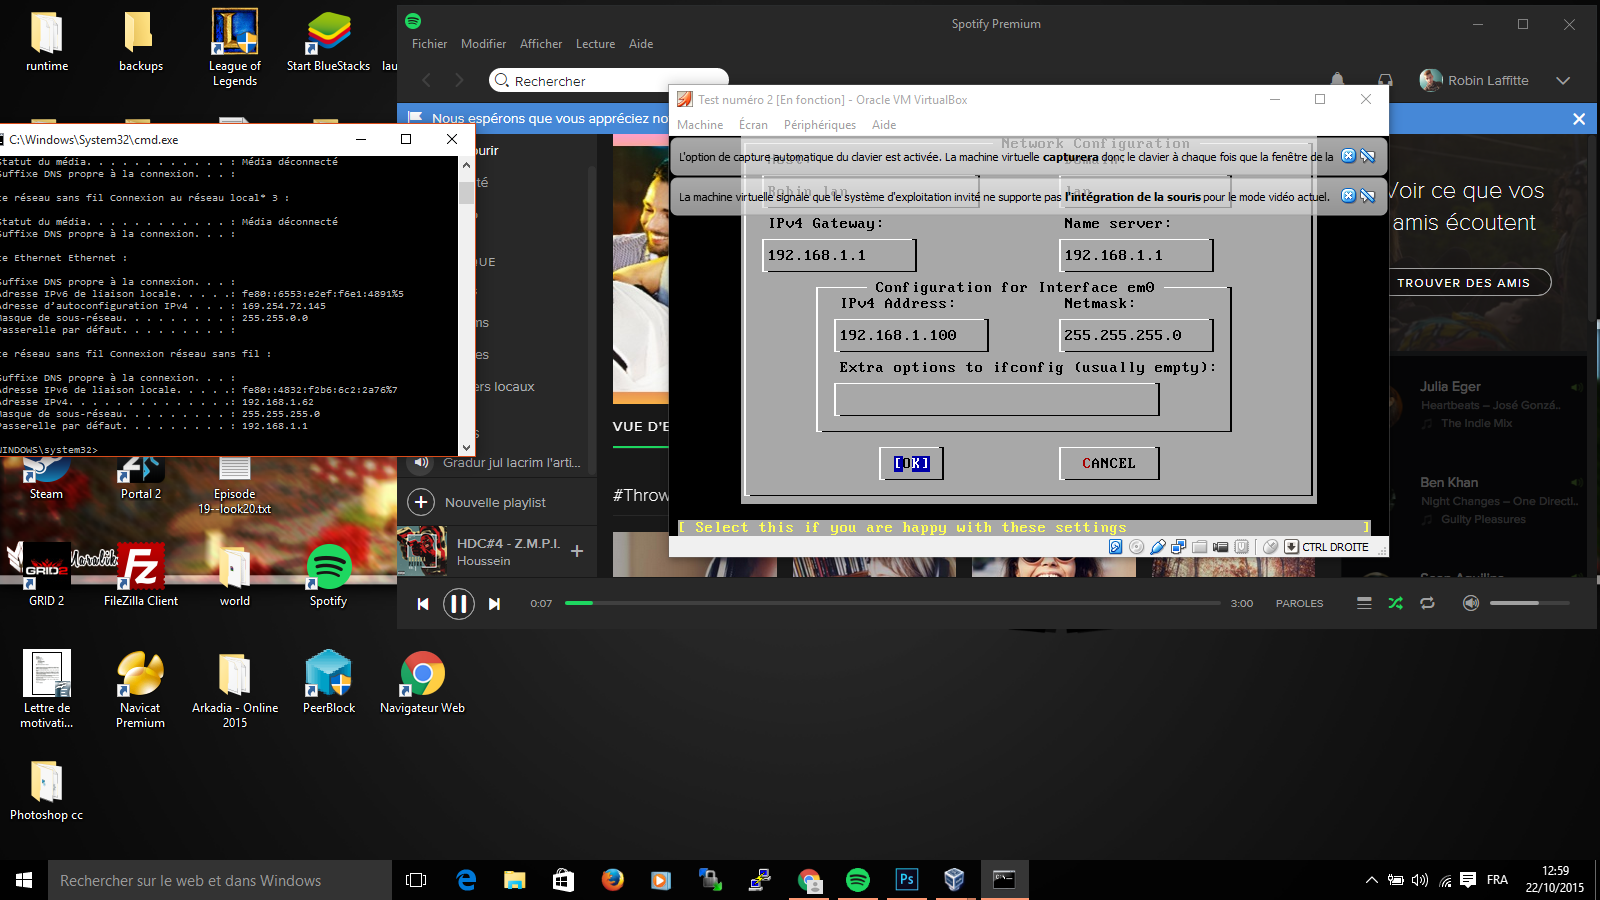
Task: Select the FileZilla Client desktop icon
Action: tap(141, 575)
